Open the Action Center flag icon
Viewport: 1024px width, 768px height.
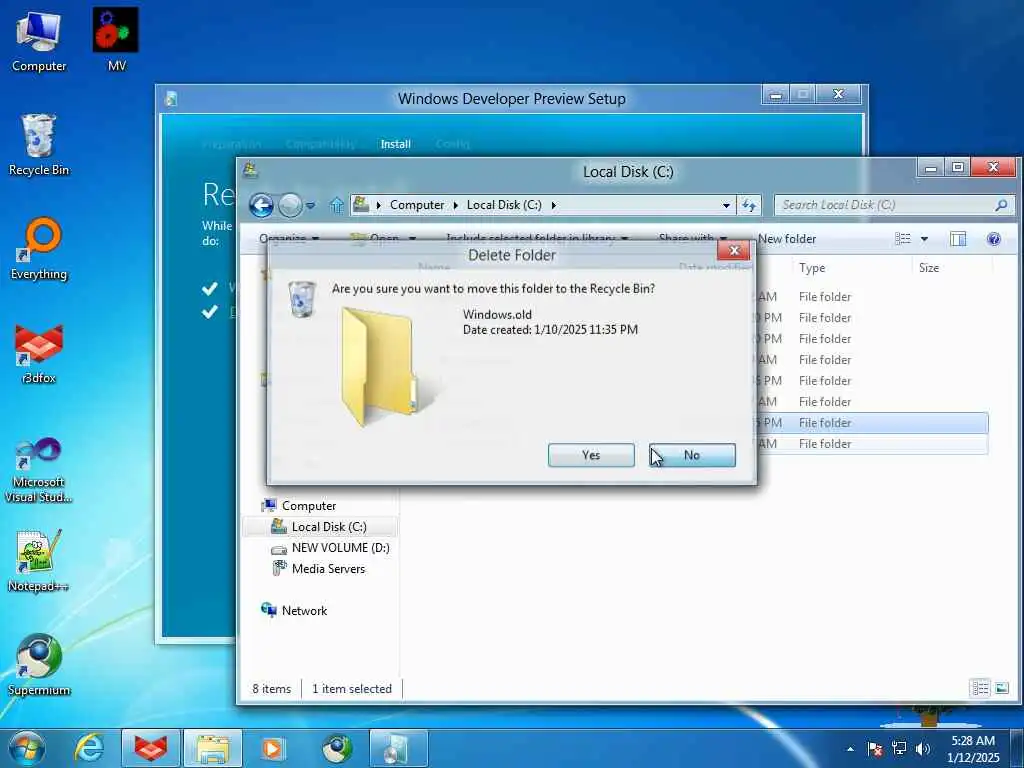[875, 749]
